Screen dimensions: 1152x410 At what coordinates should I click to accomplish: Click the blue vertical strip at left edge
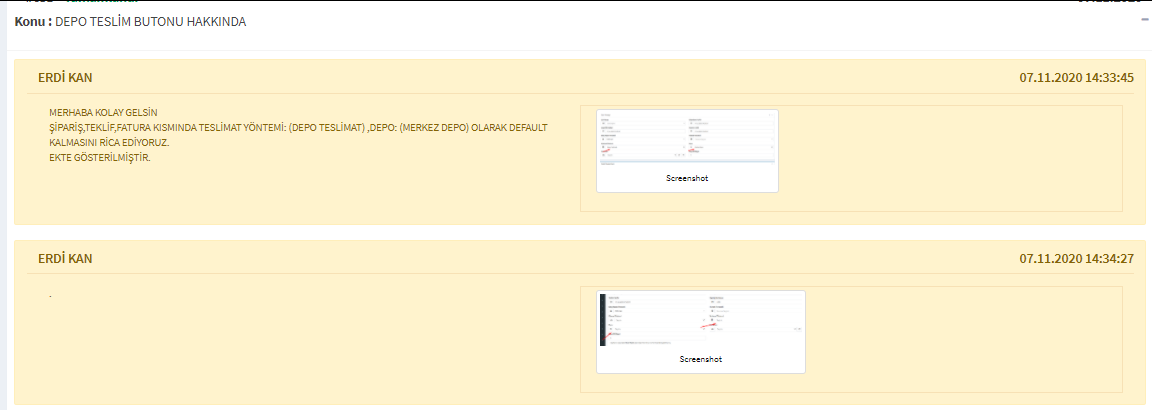coord(3,200)
